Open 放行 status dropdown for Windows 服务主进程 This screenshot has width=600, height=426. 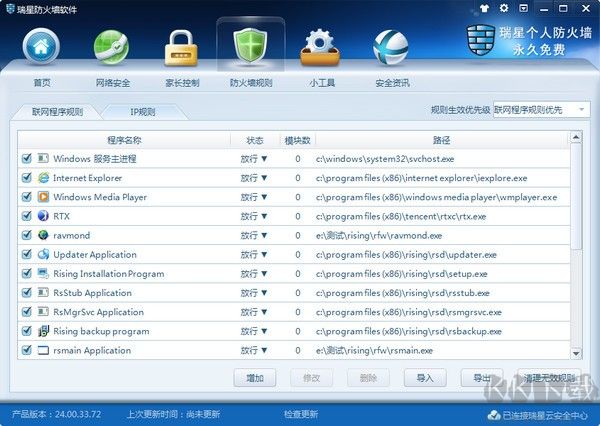[x=254, y=158]
